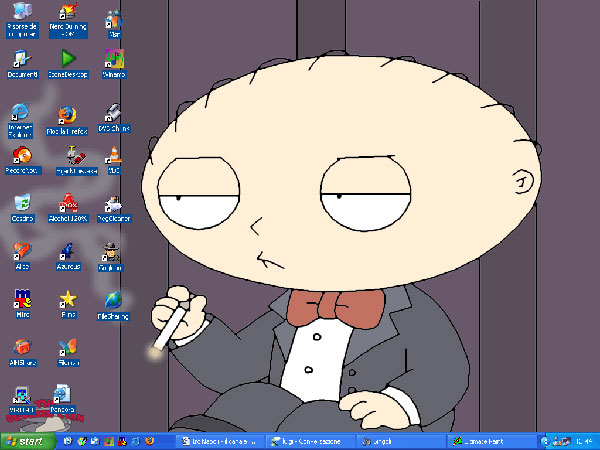Screen dimensions: 600x450
Task: Select the green play-arrow desktop icon
Action: [x=68, y=64]
